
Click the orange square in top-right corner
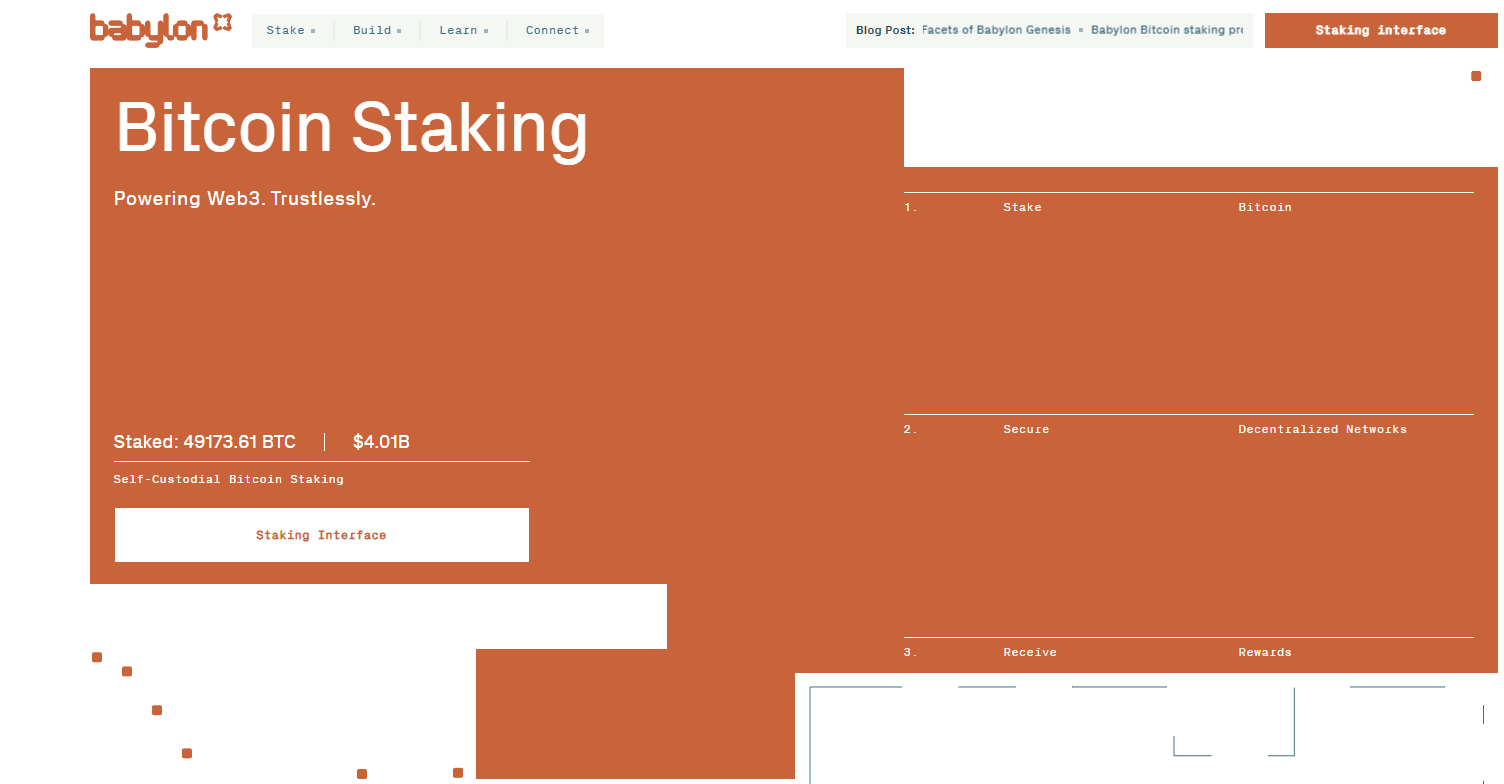click(1475, 76)
